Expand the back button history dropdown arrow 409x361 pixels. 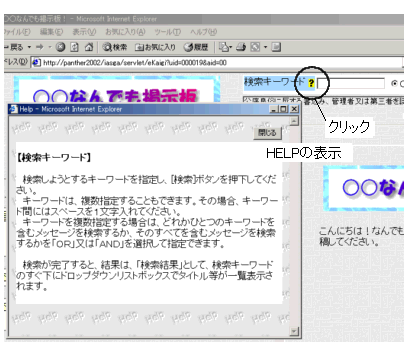29,47
